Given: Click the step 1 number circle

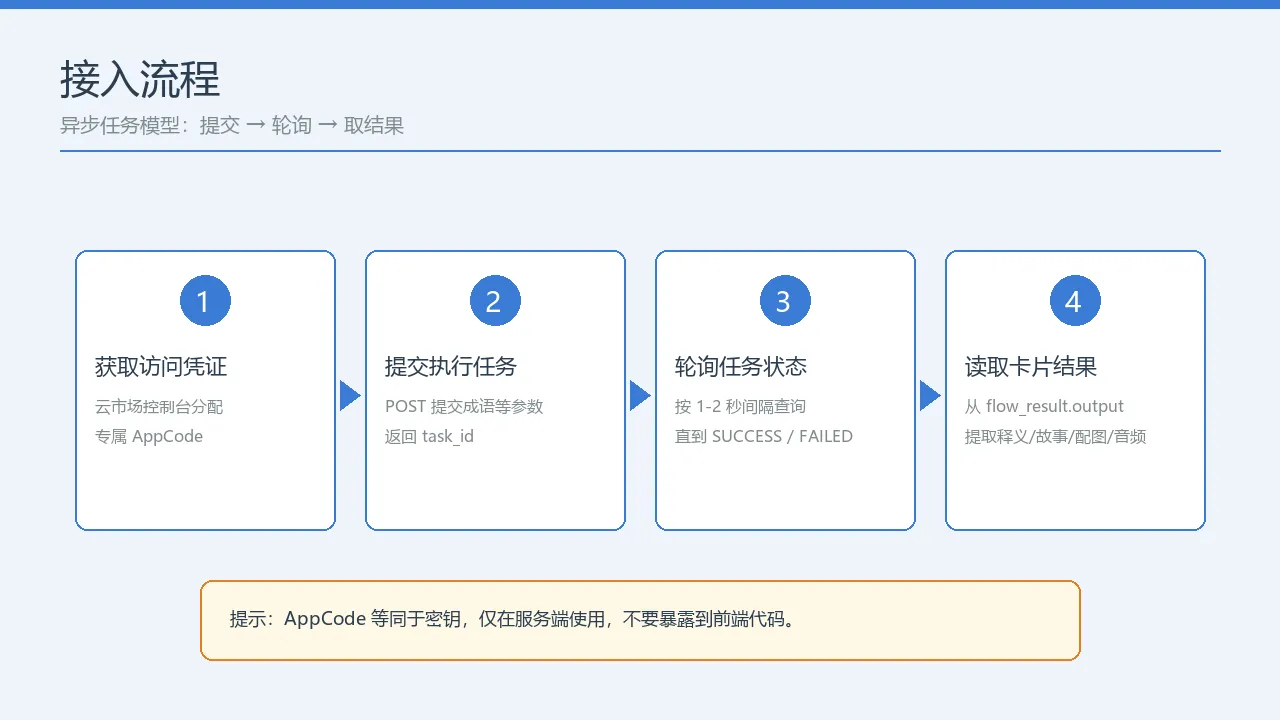Looking at the screenshot, I should coord(205,301).
